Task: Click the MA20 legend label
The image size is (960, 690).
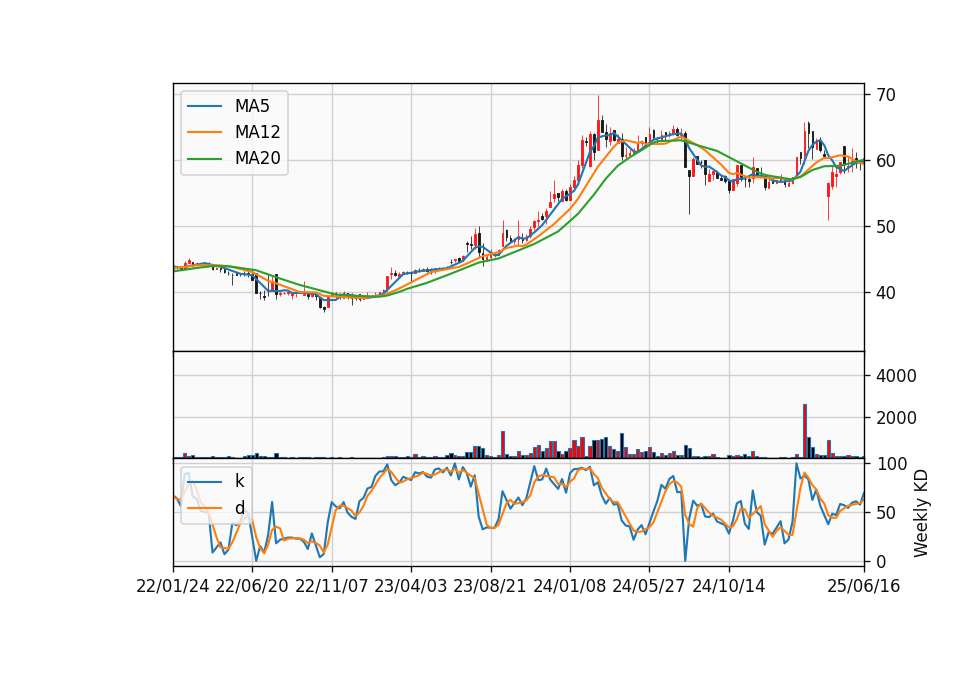Action: coord(257,159)
